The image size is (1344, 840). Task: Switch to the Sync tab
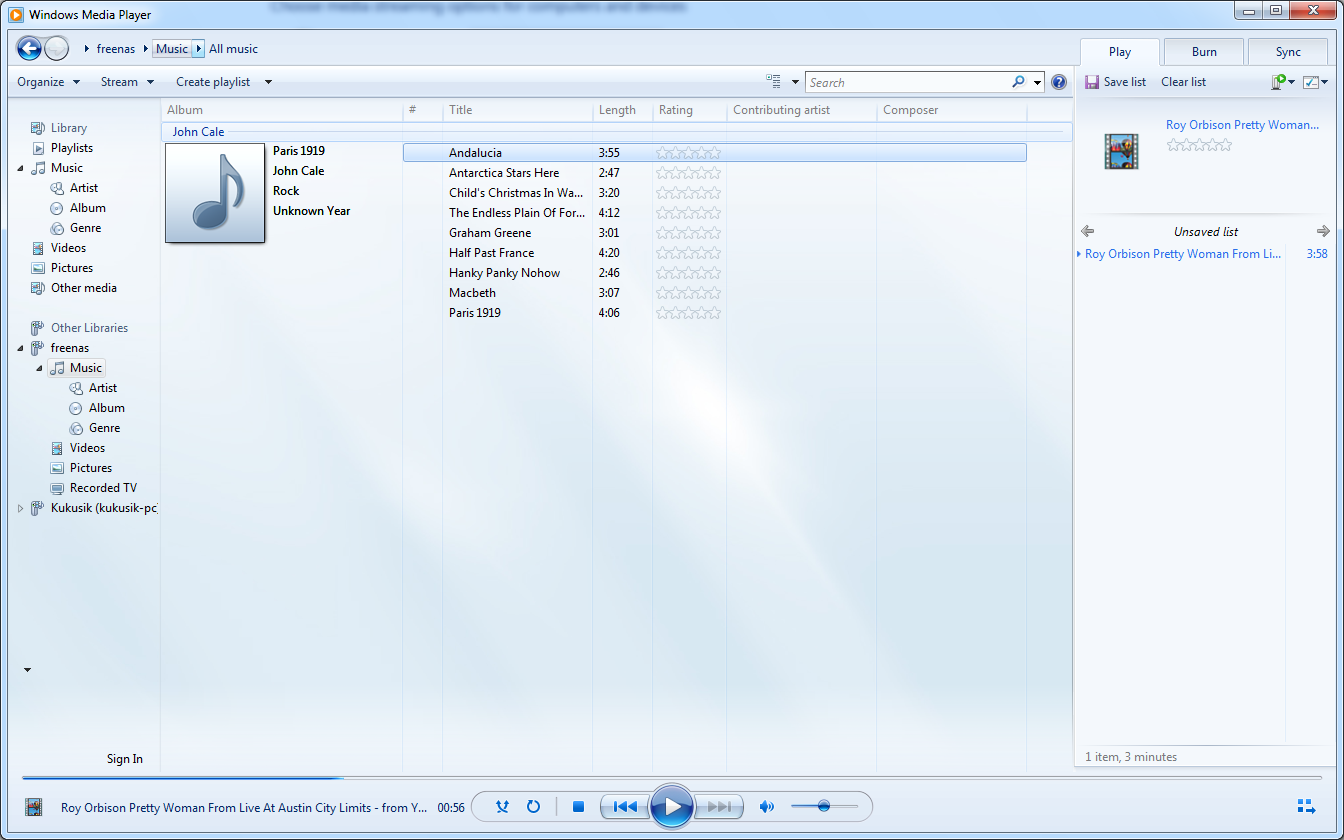(x=1288, y=52)
